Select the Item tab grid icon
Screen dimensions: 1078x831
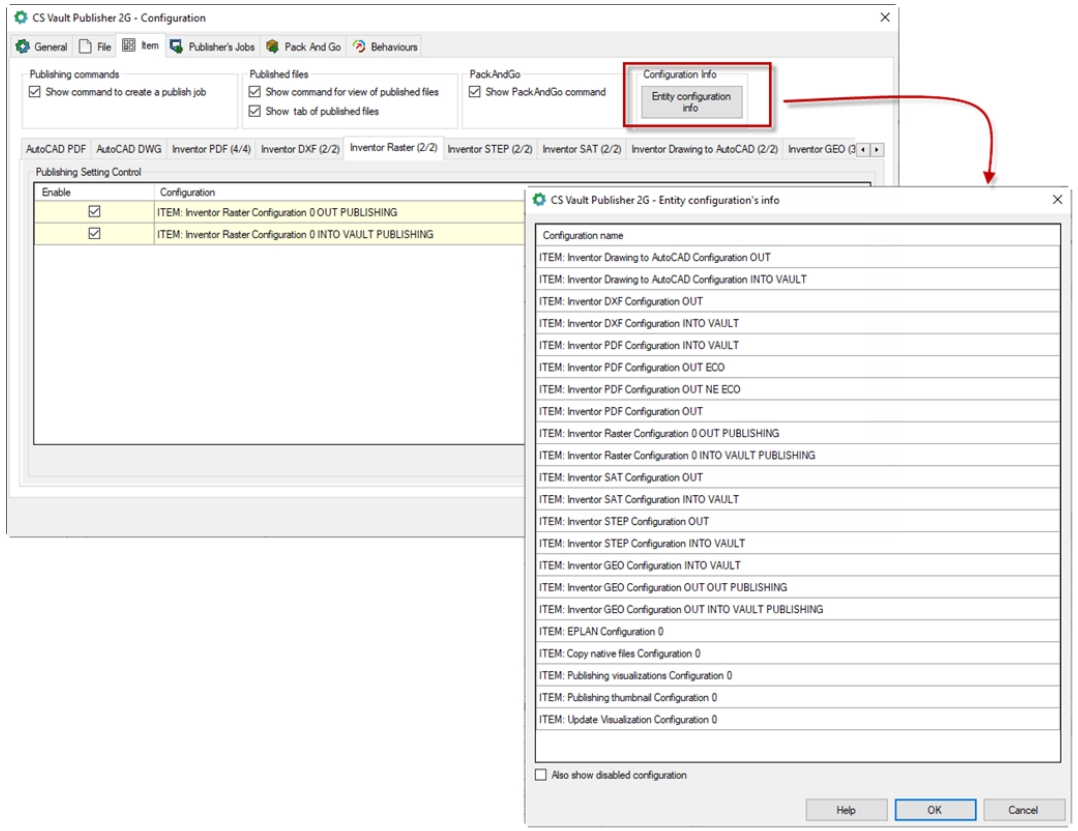click(x=129, y=46)
